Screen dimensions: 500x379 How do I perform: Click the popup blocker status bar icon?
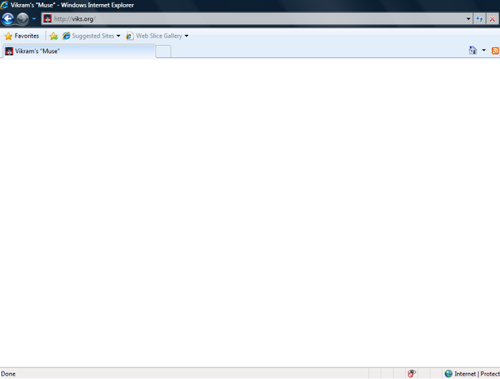[412, 374]
